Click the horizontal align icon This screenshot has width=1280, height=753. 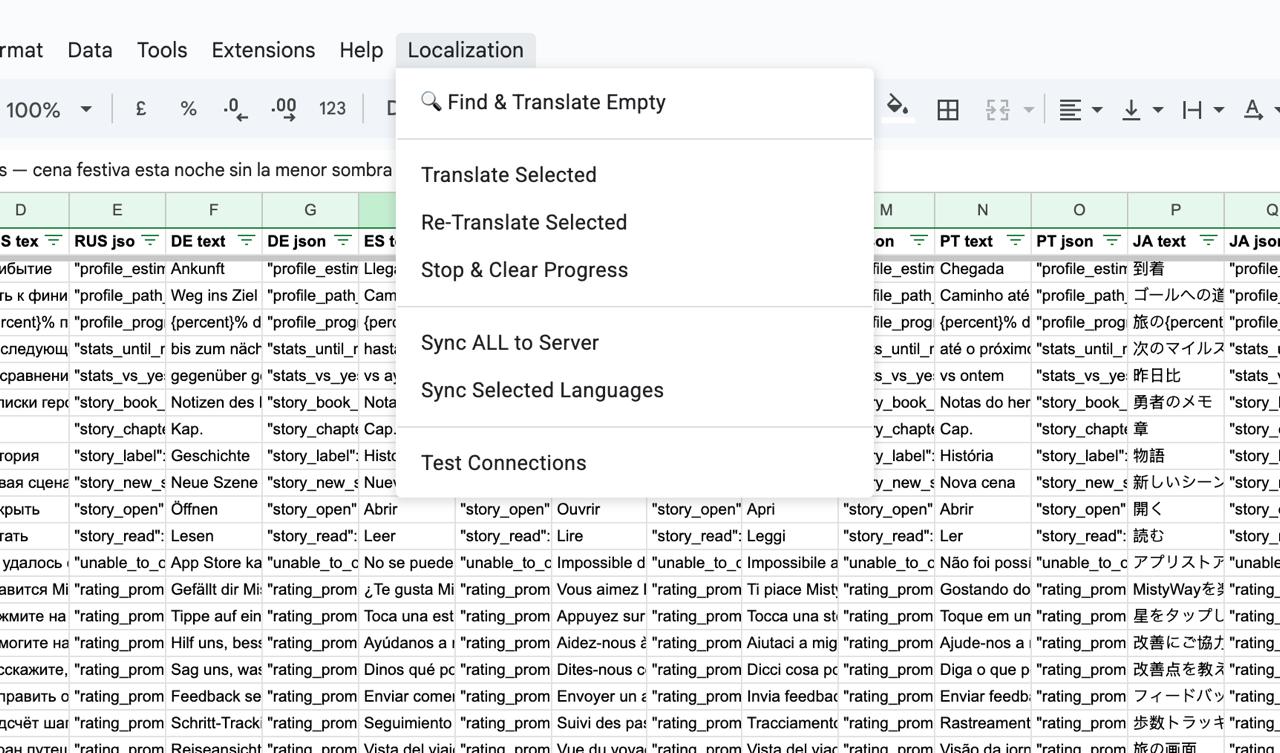(x=1070, y=110)
